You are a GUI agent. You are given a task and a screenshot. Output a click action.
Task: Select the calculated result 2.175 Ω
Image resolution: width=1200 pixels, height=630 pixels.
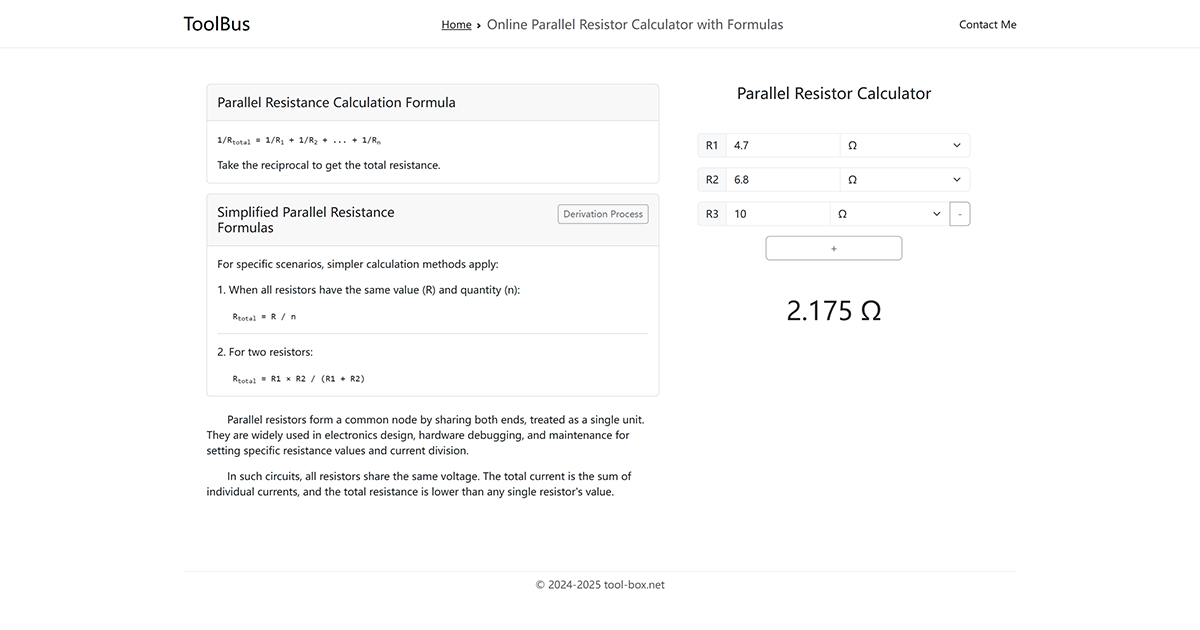(833, 310)
